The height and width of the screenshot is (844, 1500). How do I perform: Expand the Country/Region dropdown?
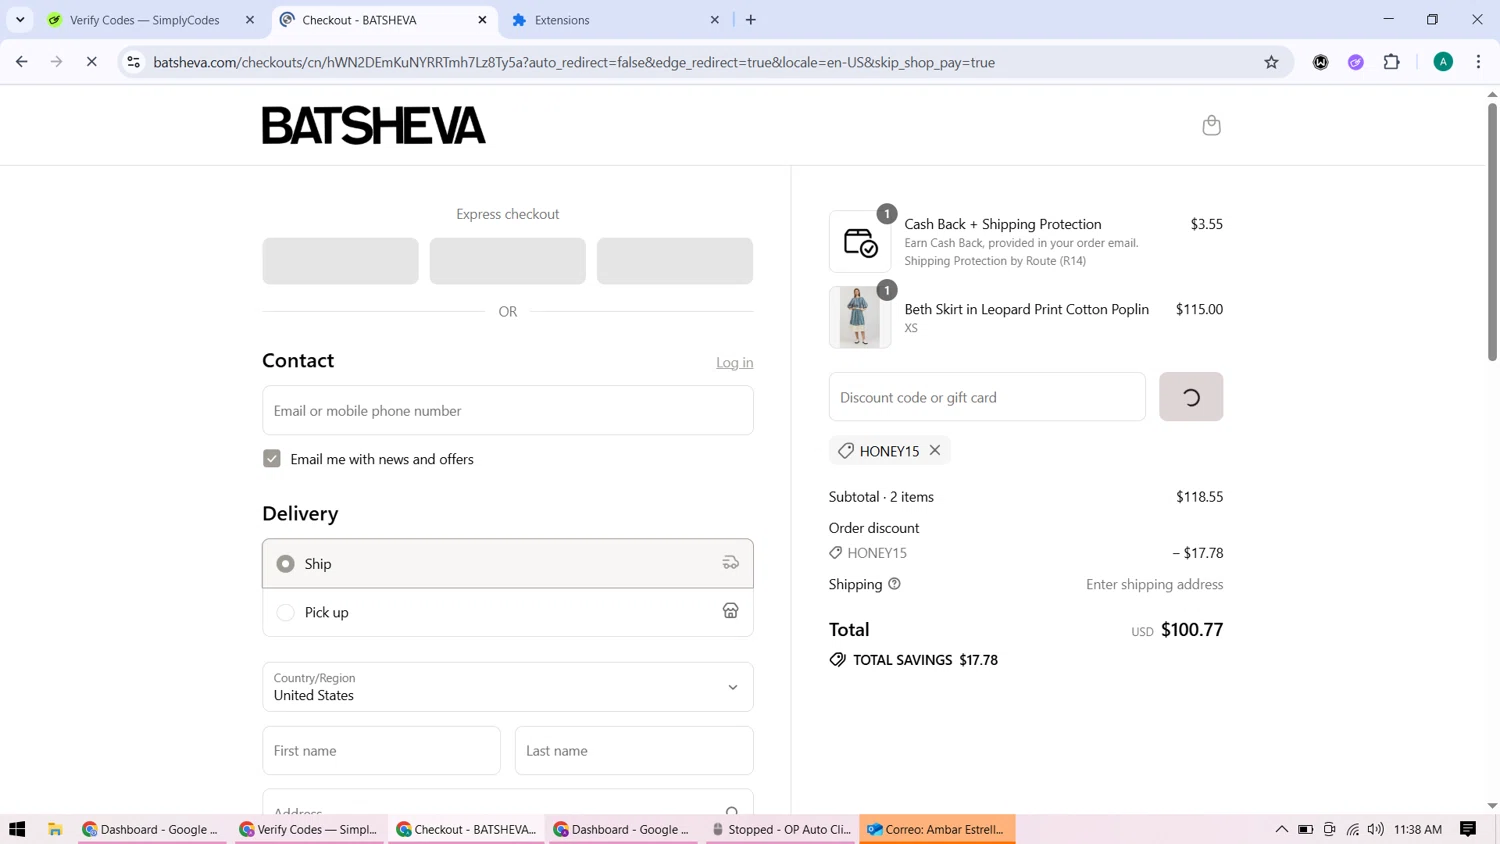507,687
